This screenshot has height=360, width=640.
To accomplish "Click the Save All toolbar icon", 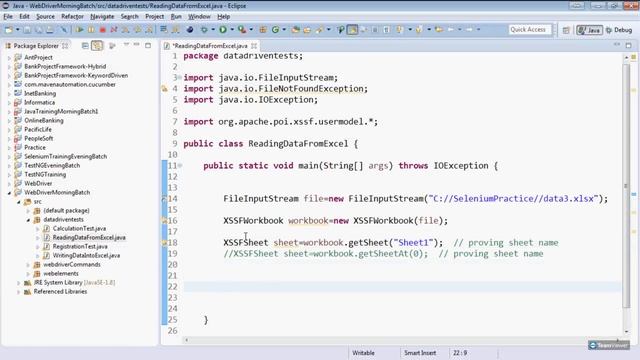I will coord(38,30).
